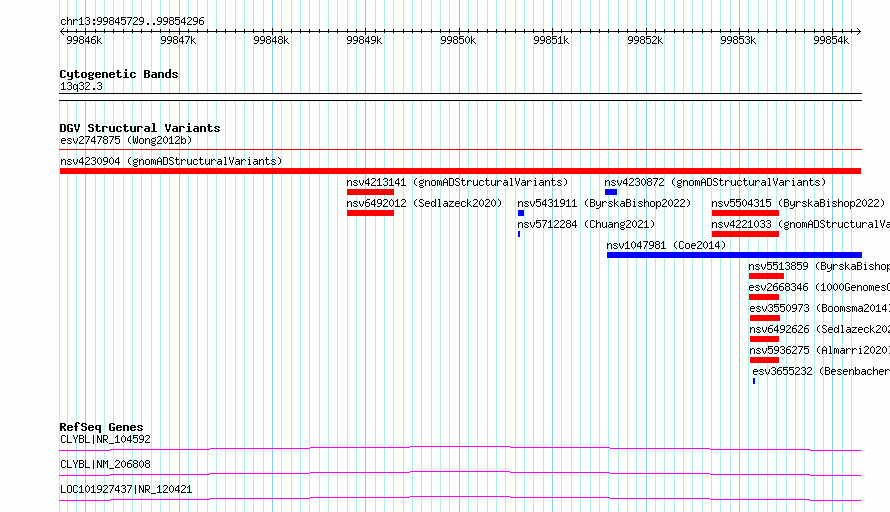Image resolution: width=890 pixels, height=512 pixels.
Task: Click the RefSeq Genes track title
Action: (x=101, y=427)
